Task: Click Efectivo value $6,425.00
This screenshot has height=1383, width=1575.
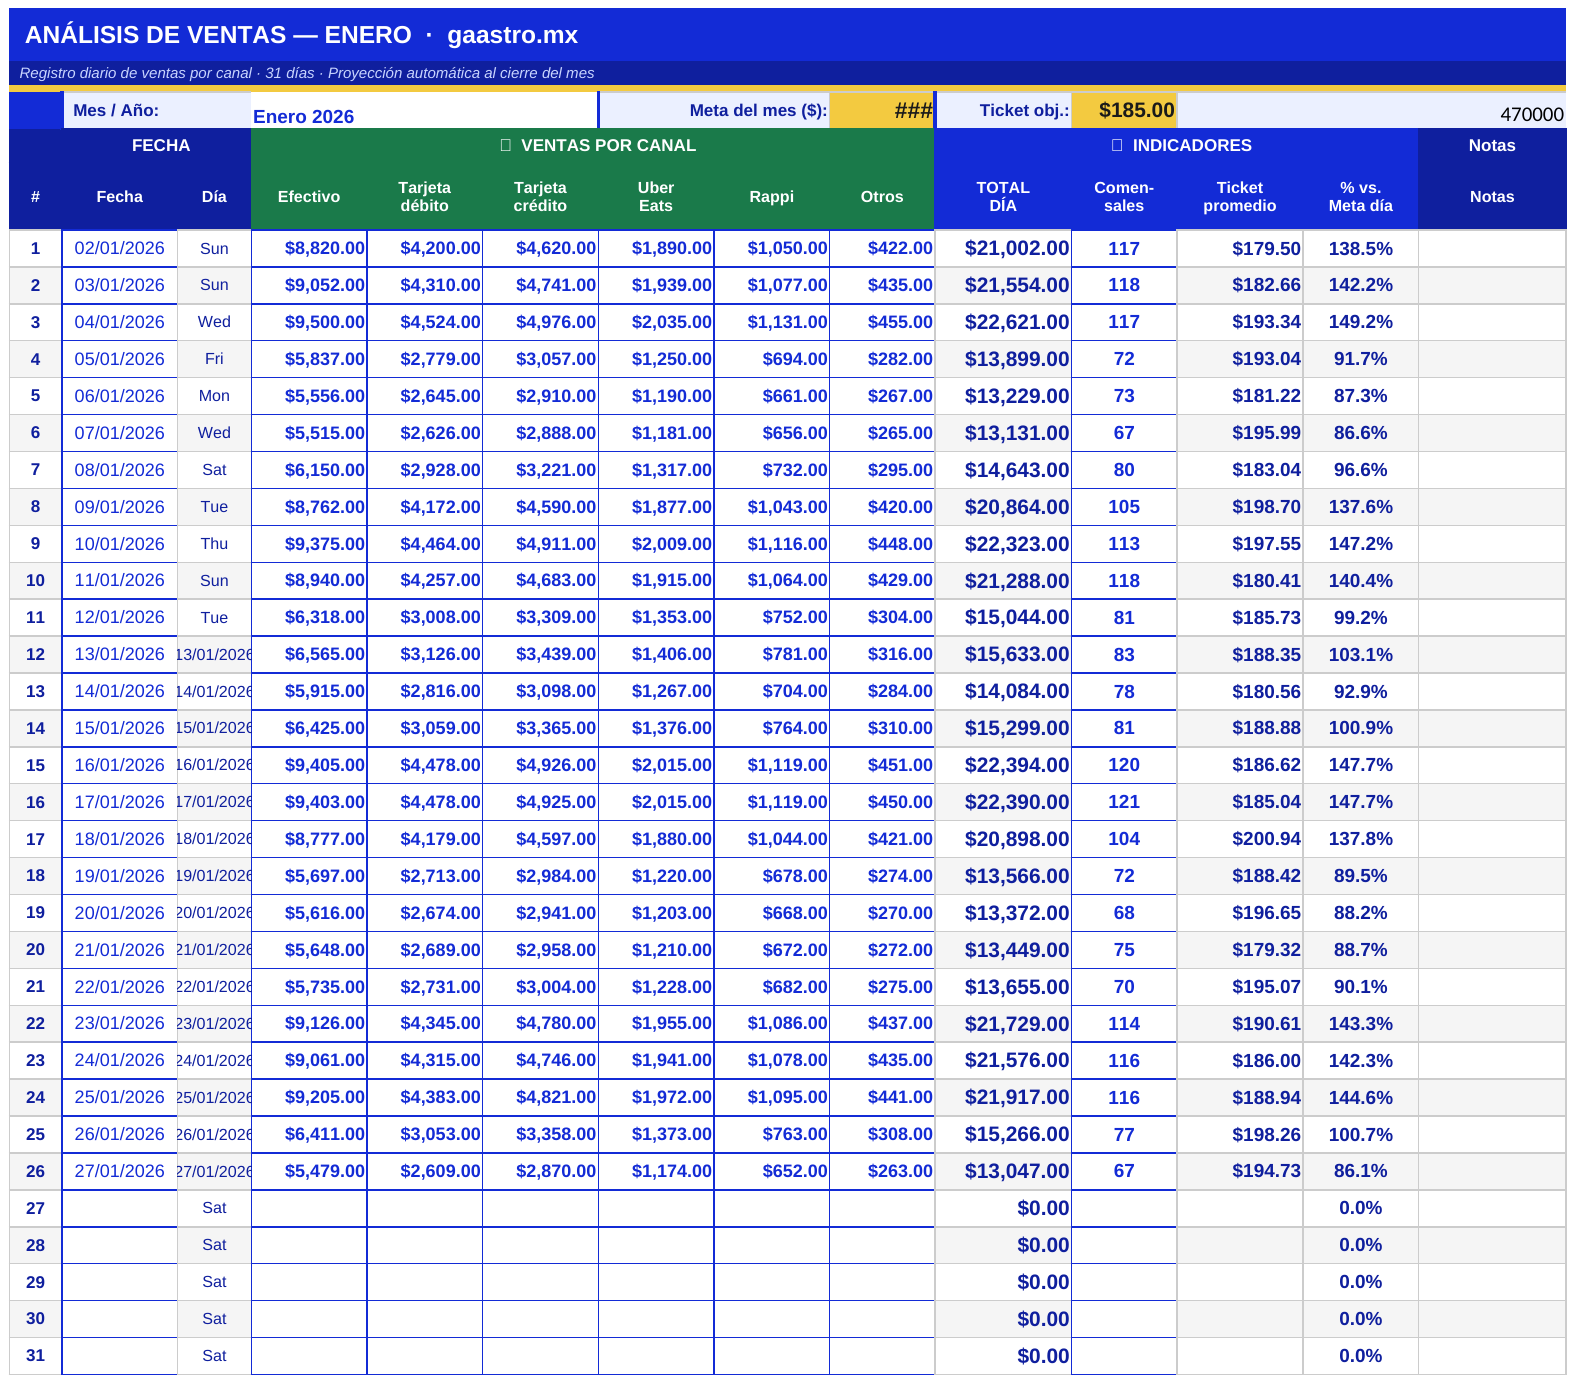Action: (309, 728)
